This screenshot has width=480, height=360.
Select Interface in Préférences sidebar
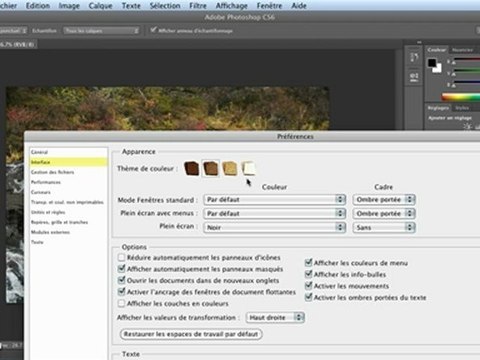69,162
